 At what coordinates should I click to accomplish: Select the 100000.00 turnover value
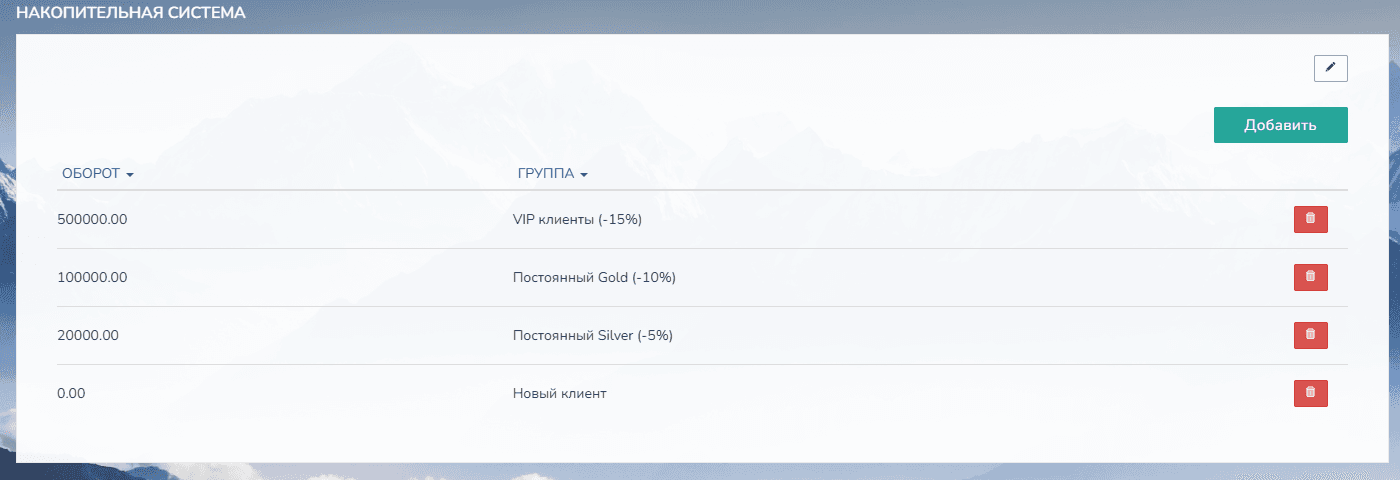click(x=94, y=277)
